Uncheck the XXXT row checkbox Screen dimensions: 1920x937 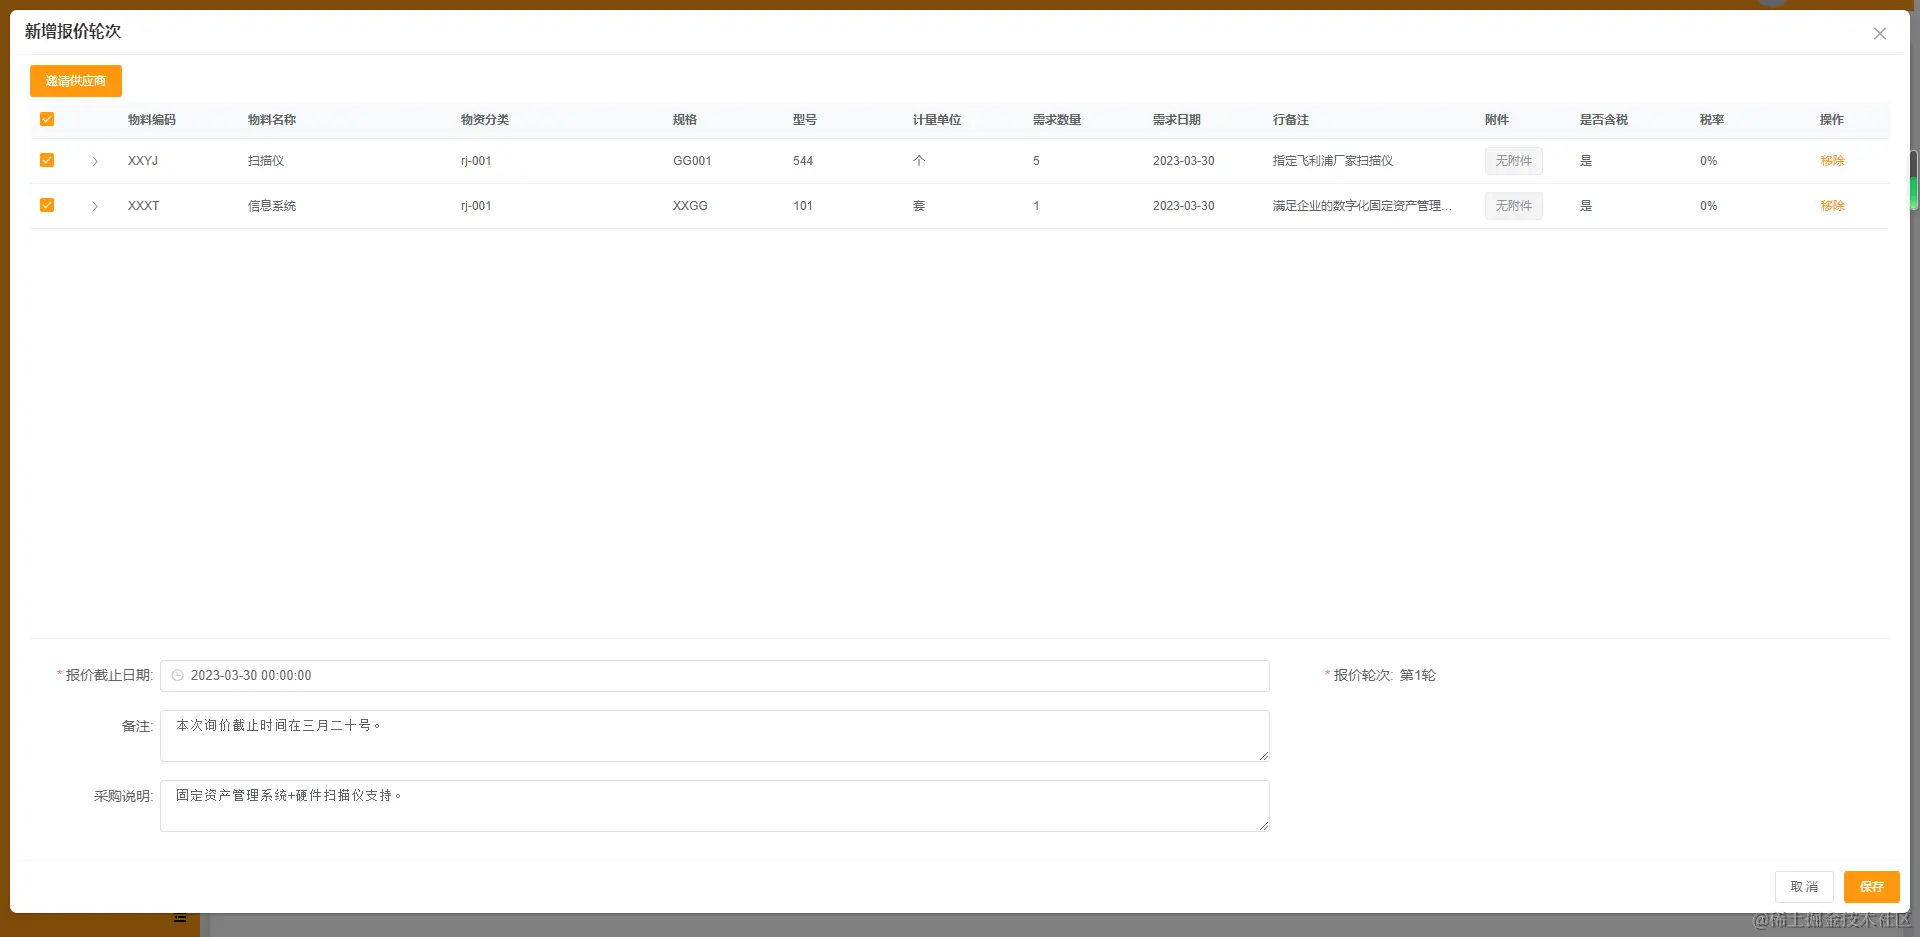(x=47, y=205)
